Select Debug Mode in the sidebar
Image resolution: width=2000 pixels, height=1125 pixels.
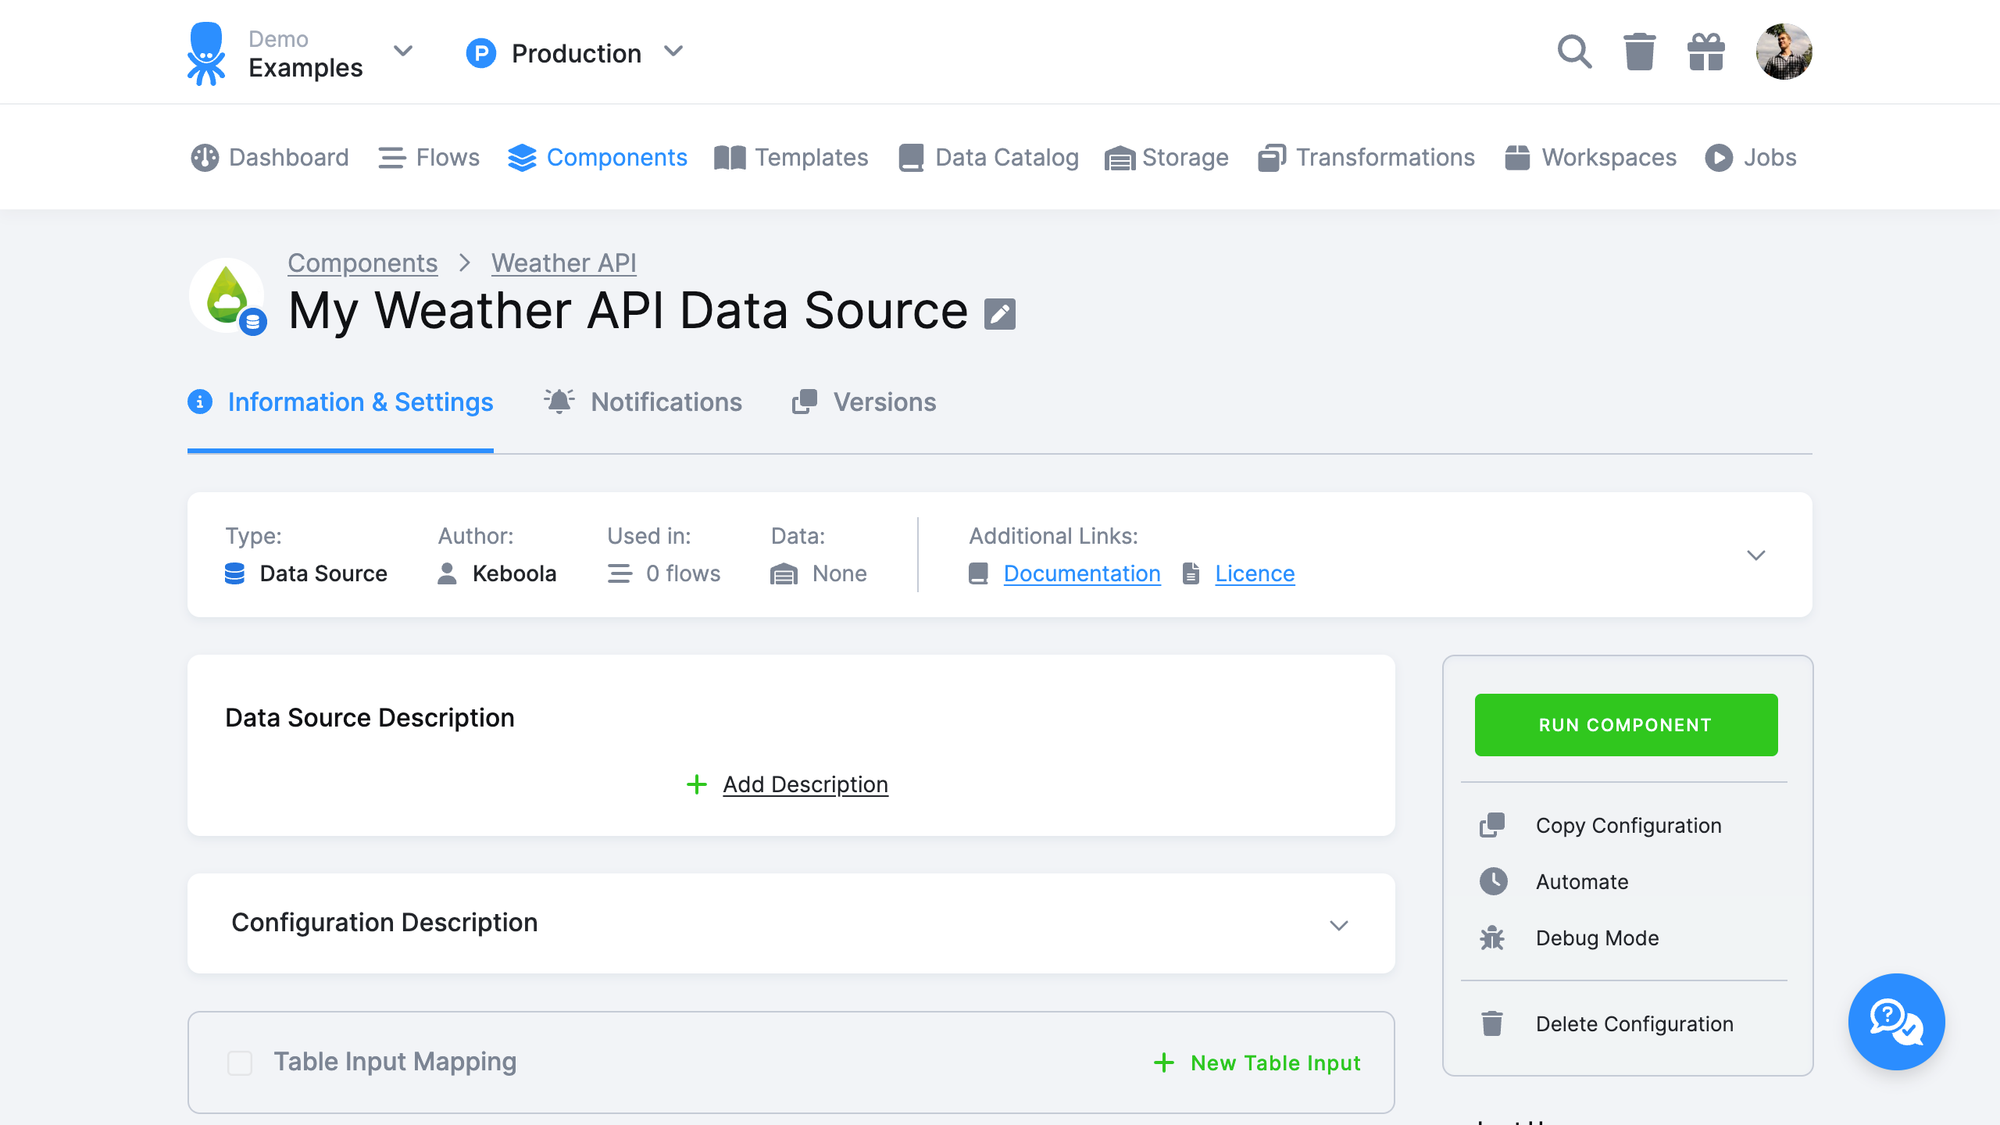click(1597, 937)
